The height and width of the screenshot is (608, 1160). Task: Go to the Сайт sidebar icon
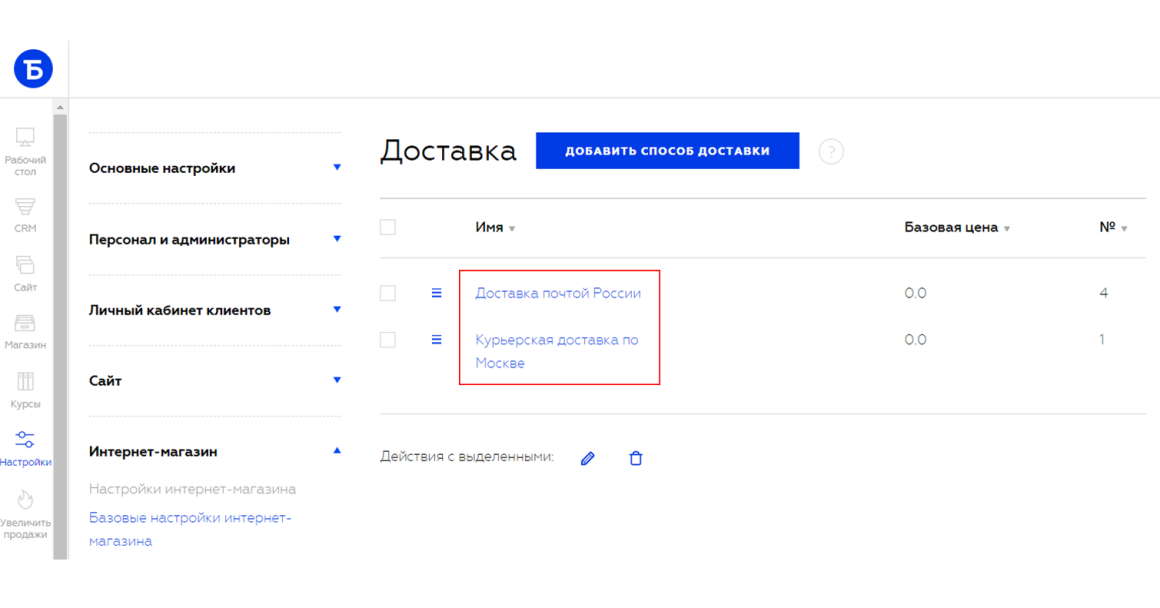(x=25, y=274)
